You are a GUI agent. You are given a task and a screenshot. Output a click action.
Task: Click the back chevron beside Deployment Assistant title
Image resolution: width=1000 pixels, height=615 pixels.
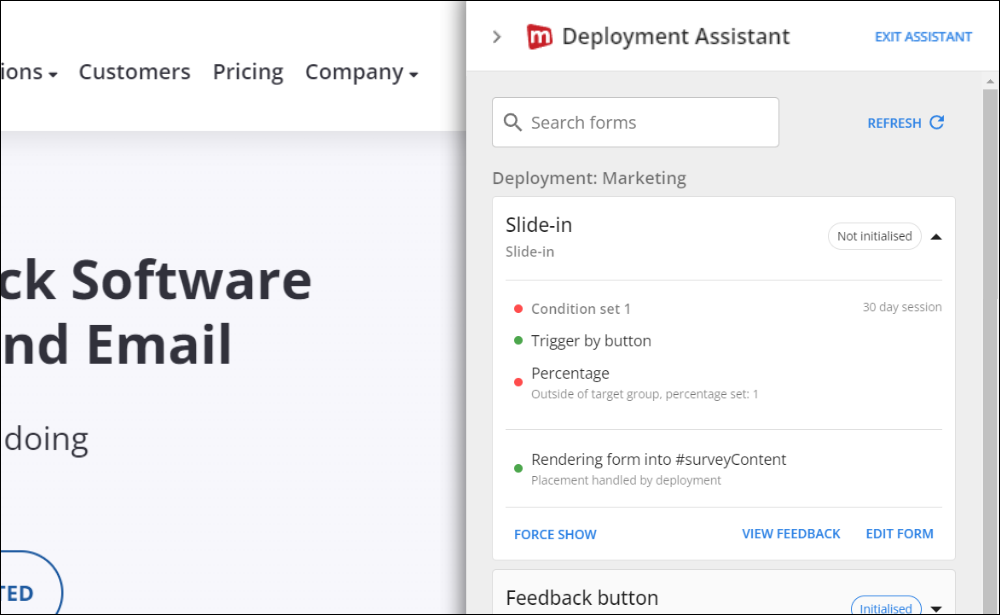[x=496, y=36]
